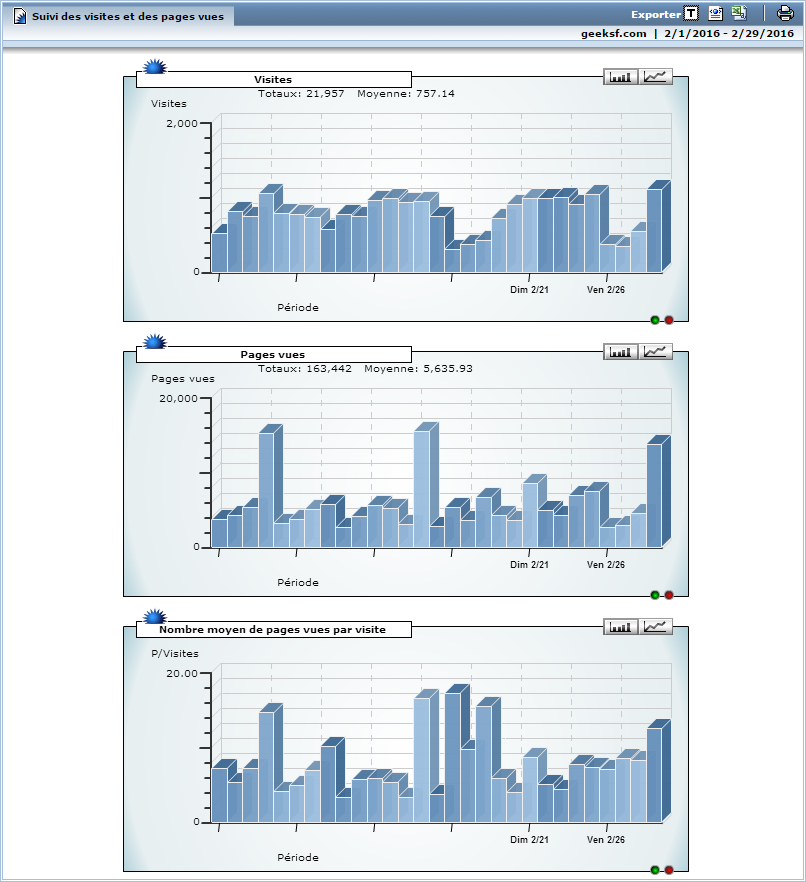Export report to Excel spreadsheet icon

tap(739, 13)
